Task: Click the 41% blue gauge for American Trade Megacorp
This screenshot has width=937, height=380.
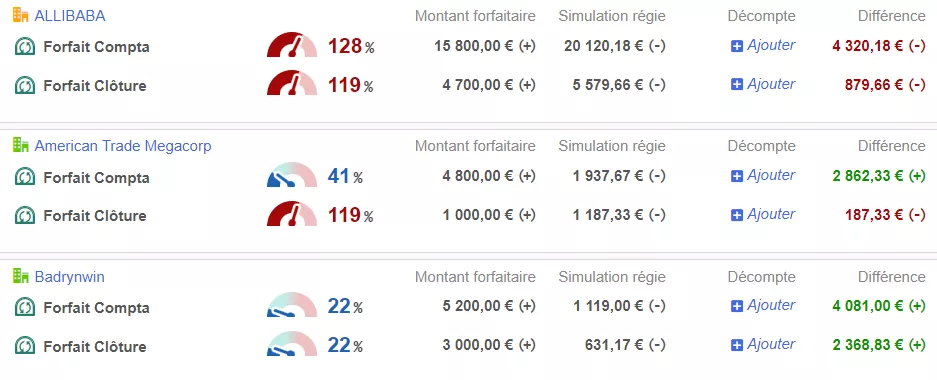Action: click(x=292, y=175)
